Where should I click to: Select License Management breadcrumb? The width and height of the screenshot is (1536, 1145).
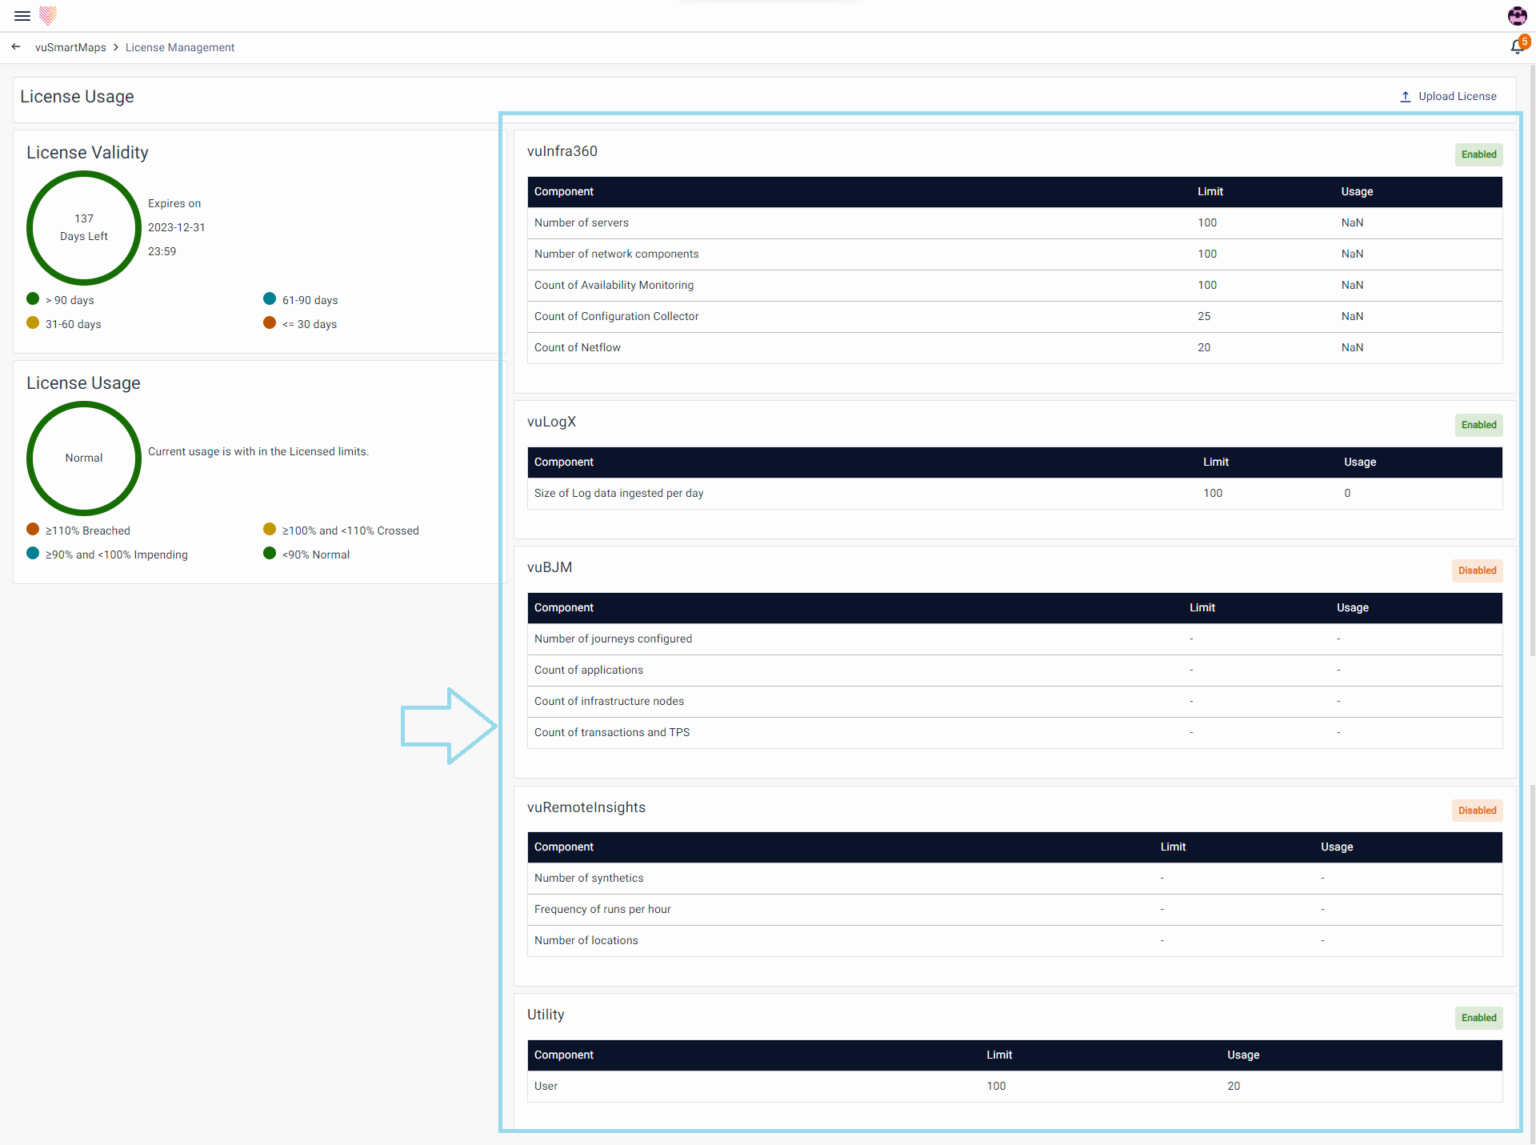coord(180,47)
